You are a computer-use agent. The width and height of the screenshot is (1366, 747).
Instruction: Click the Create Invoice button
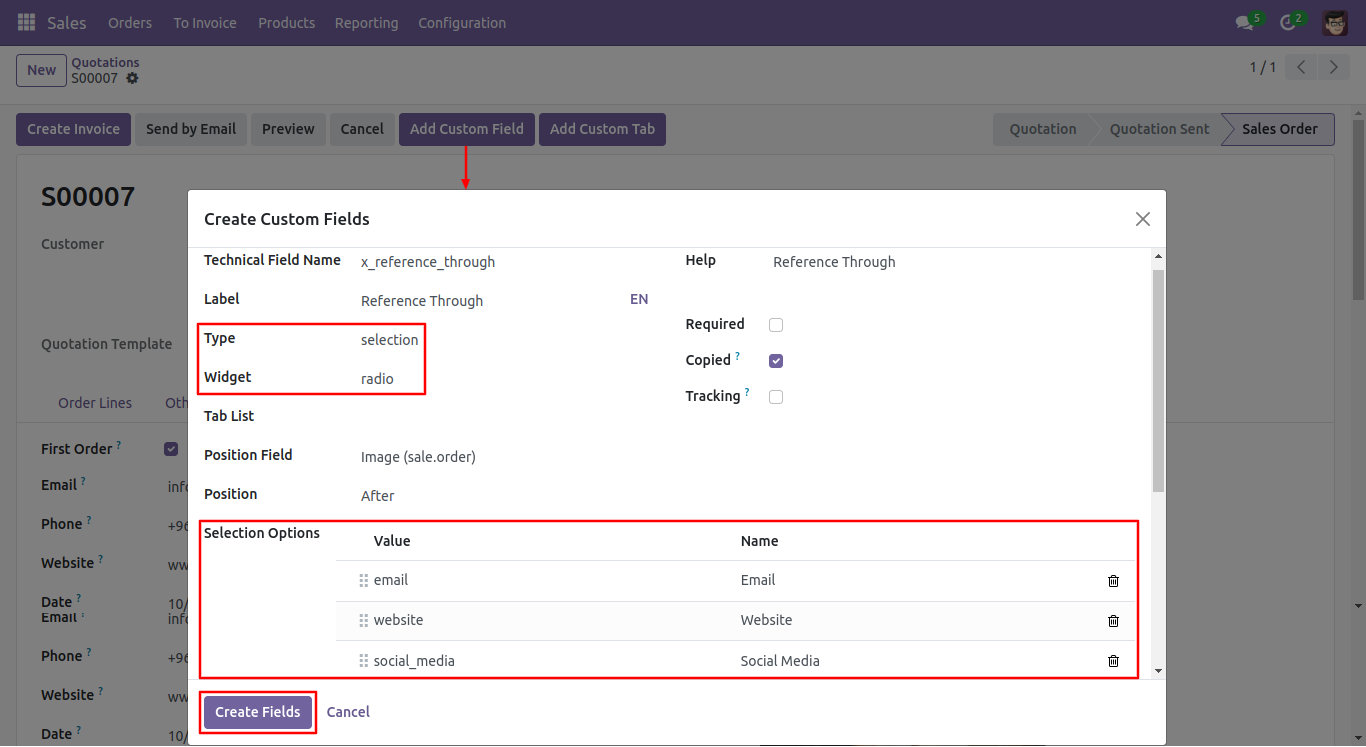pyautogui.click(x=73, y=129)
